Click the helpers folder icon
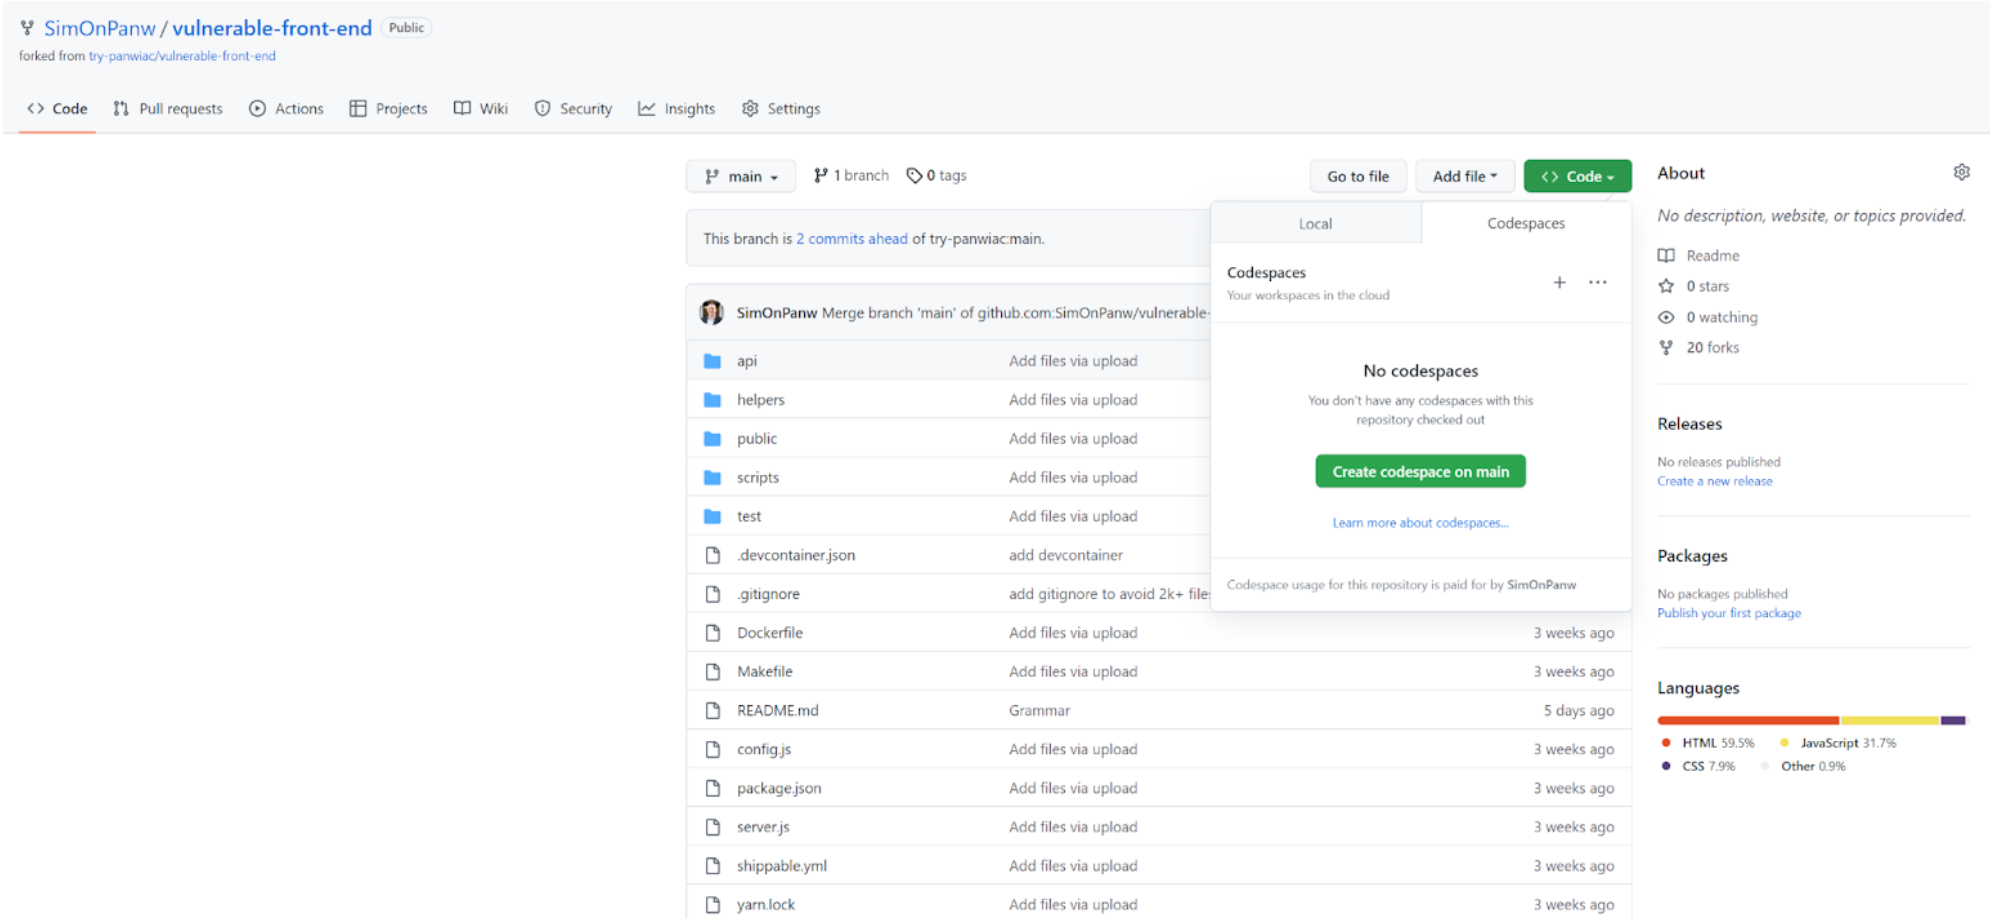1990x919 pixels. coord(712,400)
